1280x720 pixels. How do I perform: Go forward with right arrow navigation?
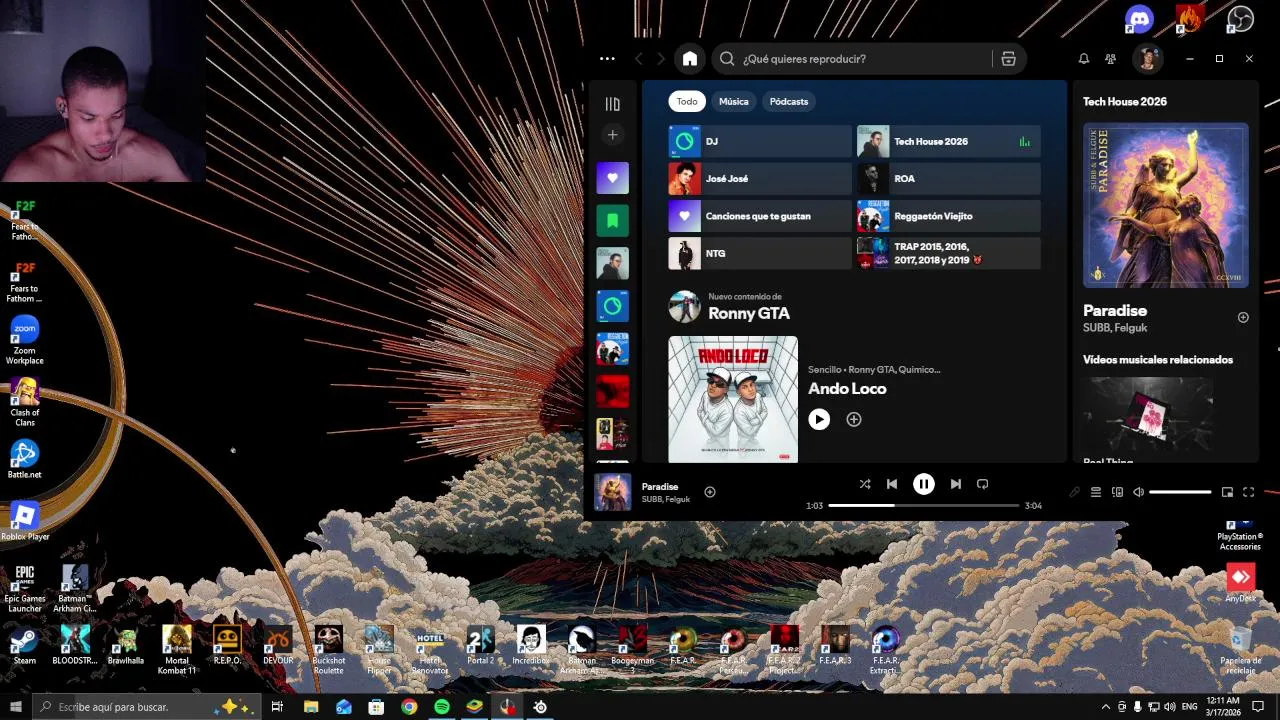662,59
